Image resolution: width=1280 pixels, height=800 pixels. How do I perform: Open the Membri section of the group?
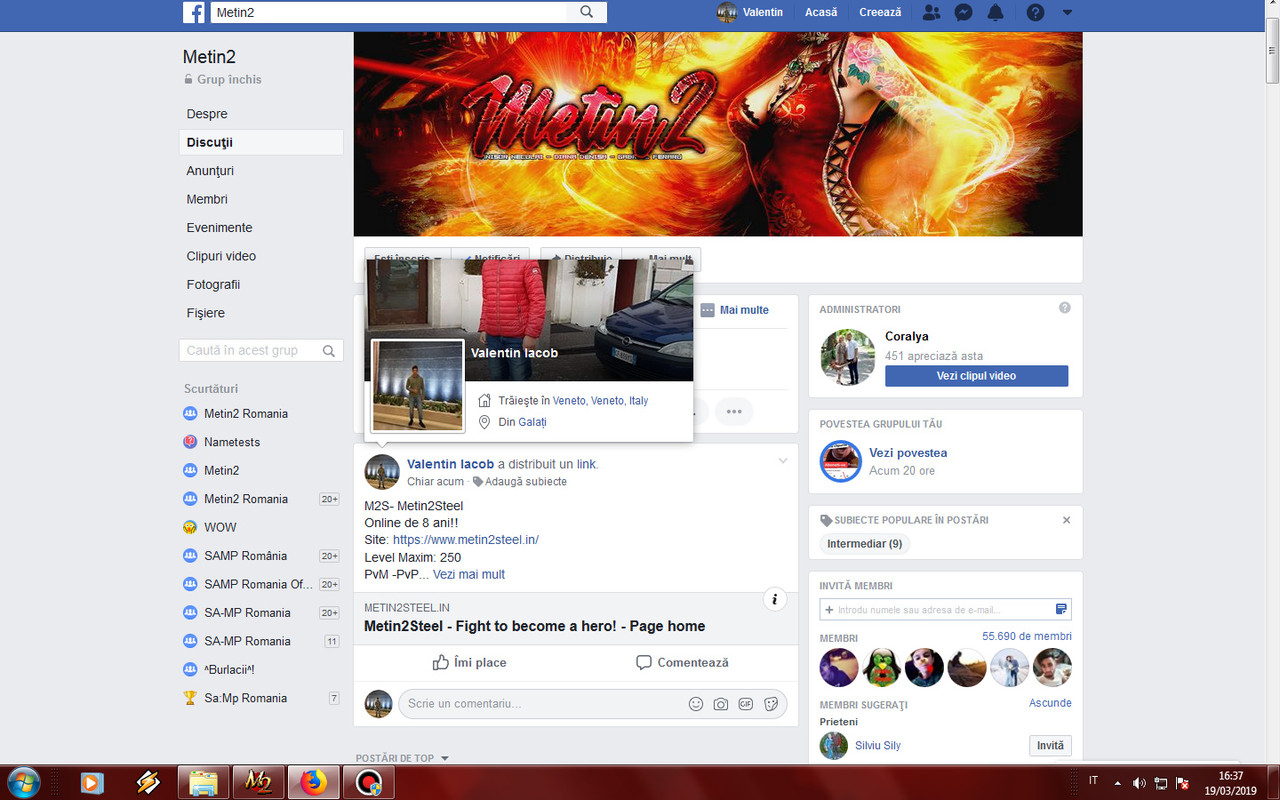click(207, 199)
